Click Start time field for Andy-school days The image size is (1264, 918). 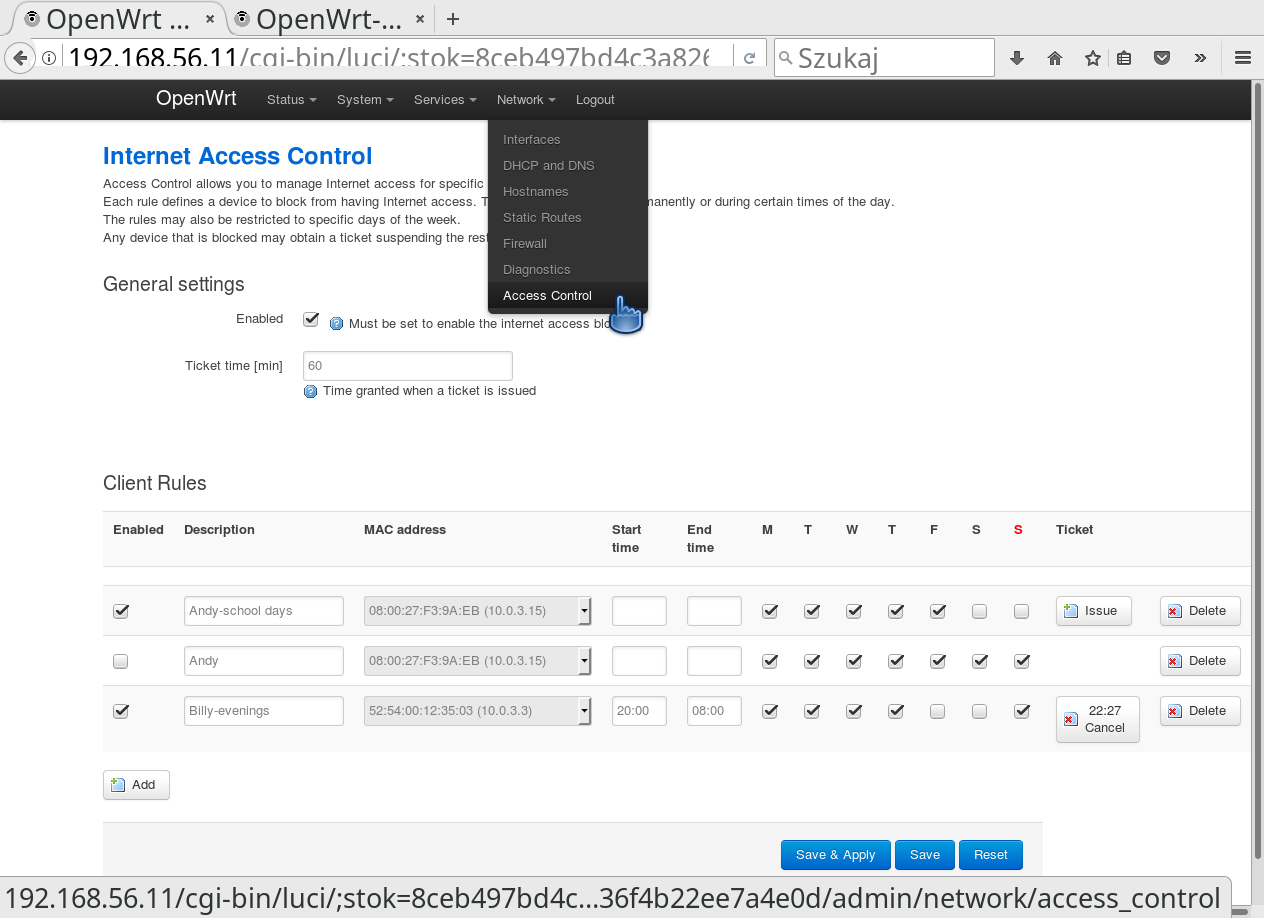[x=639, y=611]
